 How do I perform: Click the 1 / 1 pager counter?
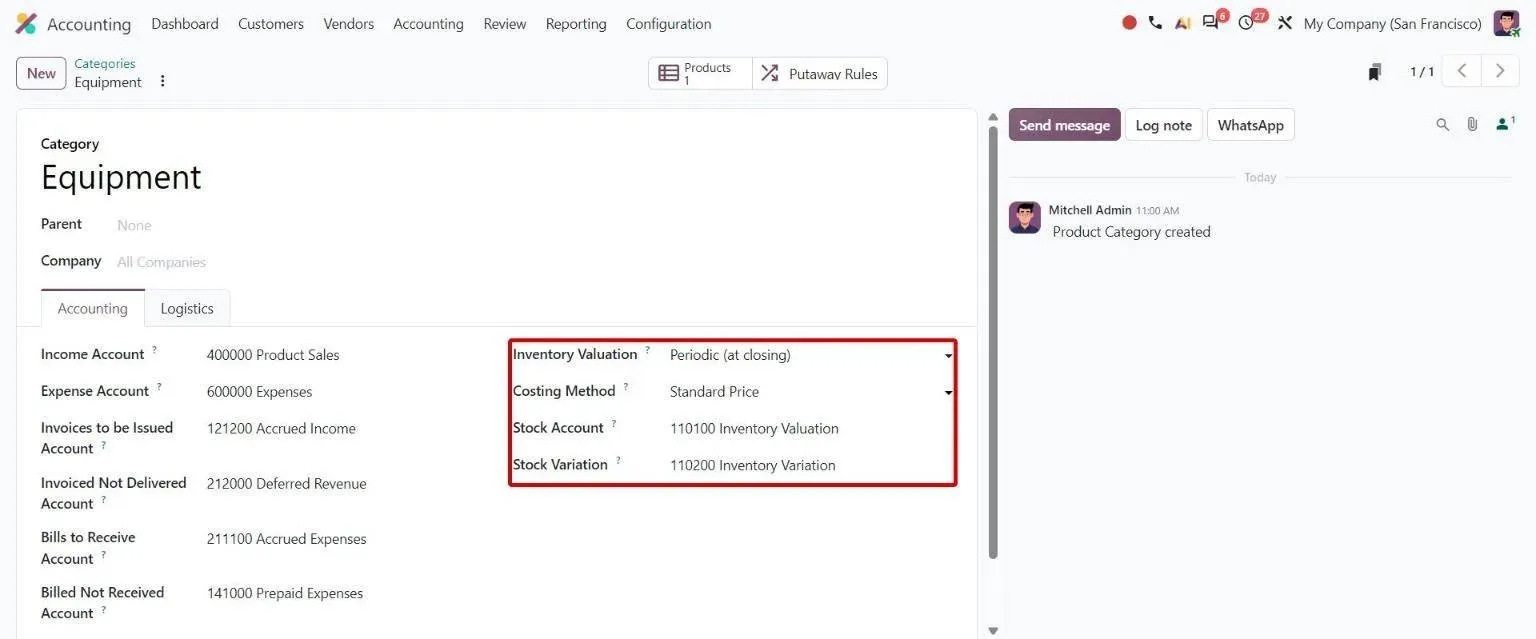pyautogui.click(x=1422, y=72)
